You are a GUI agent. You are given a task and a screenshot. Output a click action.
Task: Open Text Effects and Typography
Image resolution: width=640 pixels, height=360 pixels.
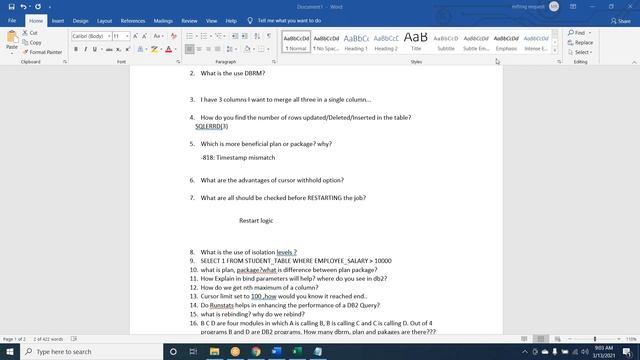(x=140, y=49)
